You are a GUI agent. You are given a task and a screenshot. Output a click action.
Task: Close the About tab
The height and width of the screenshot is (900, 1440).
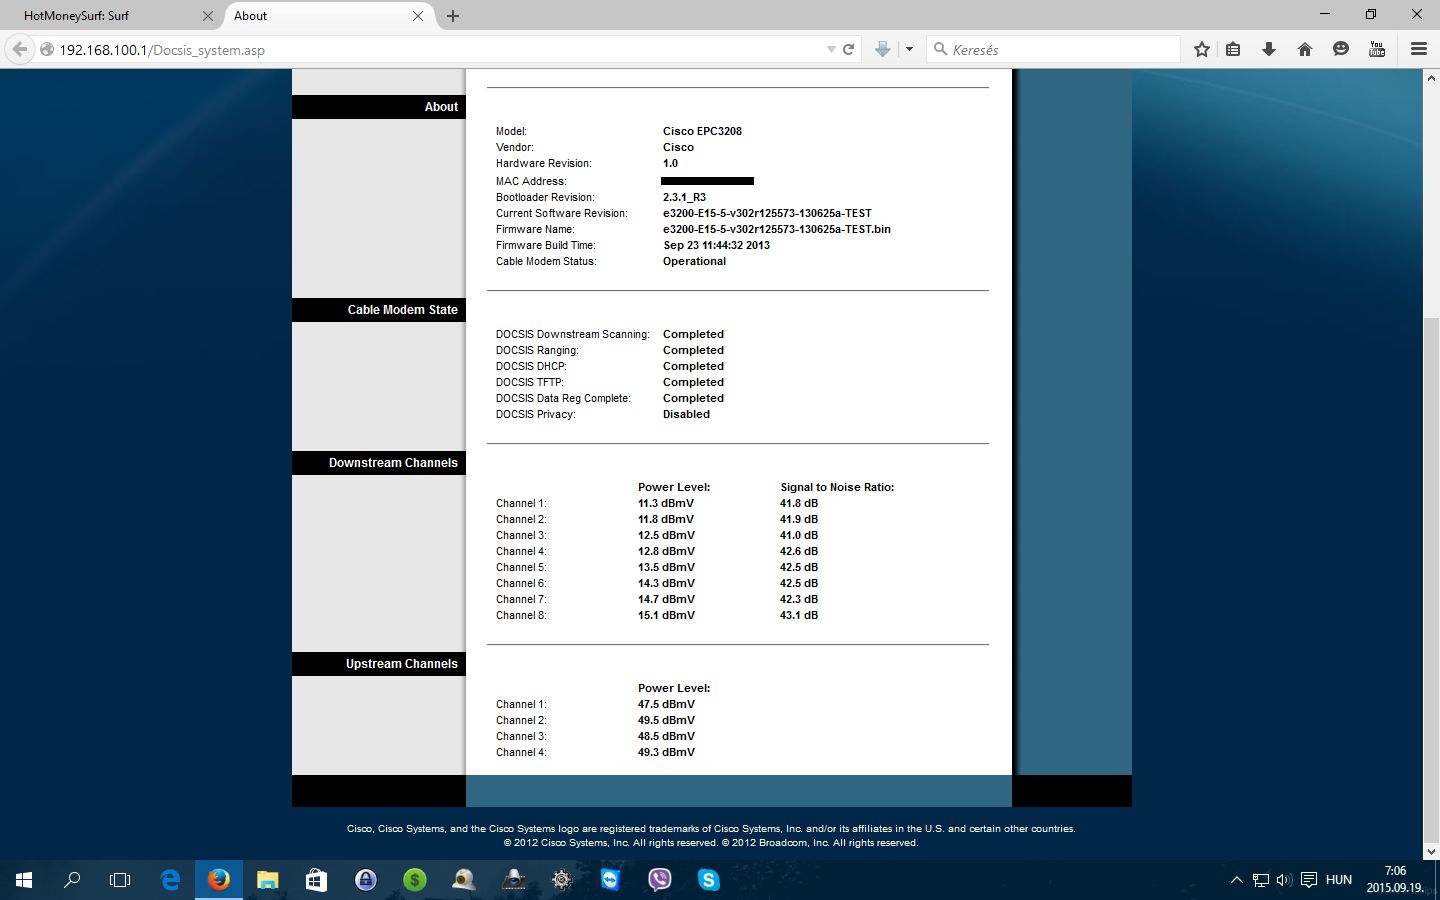click(418, 16)
